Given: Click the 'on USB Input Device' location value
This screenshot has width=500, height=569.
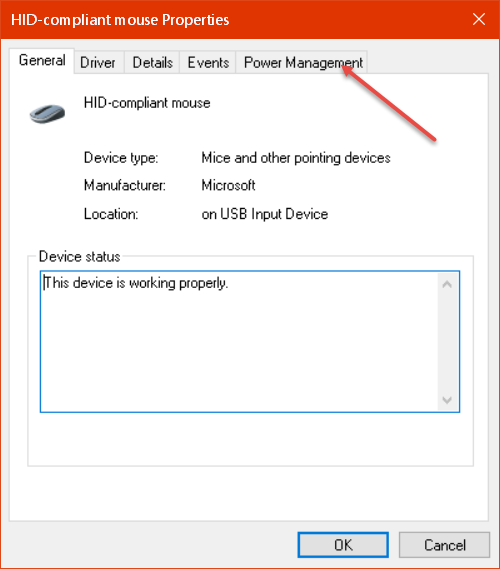Looking at the screenshot, I should pos(265,214).
